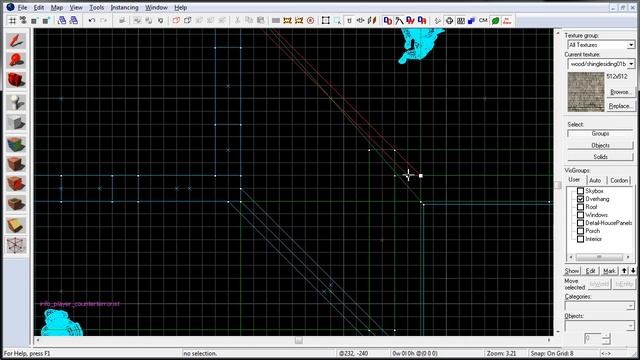The image size is (640, 360).
Task: Open the Objects combo box
Action: click(x=600, y=325)
